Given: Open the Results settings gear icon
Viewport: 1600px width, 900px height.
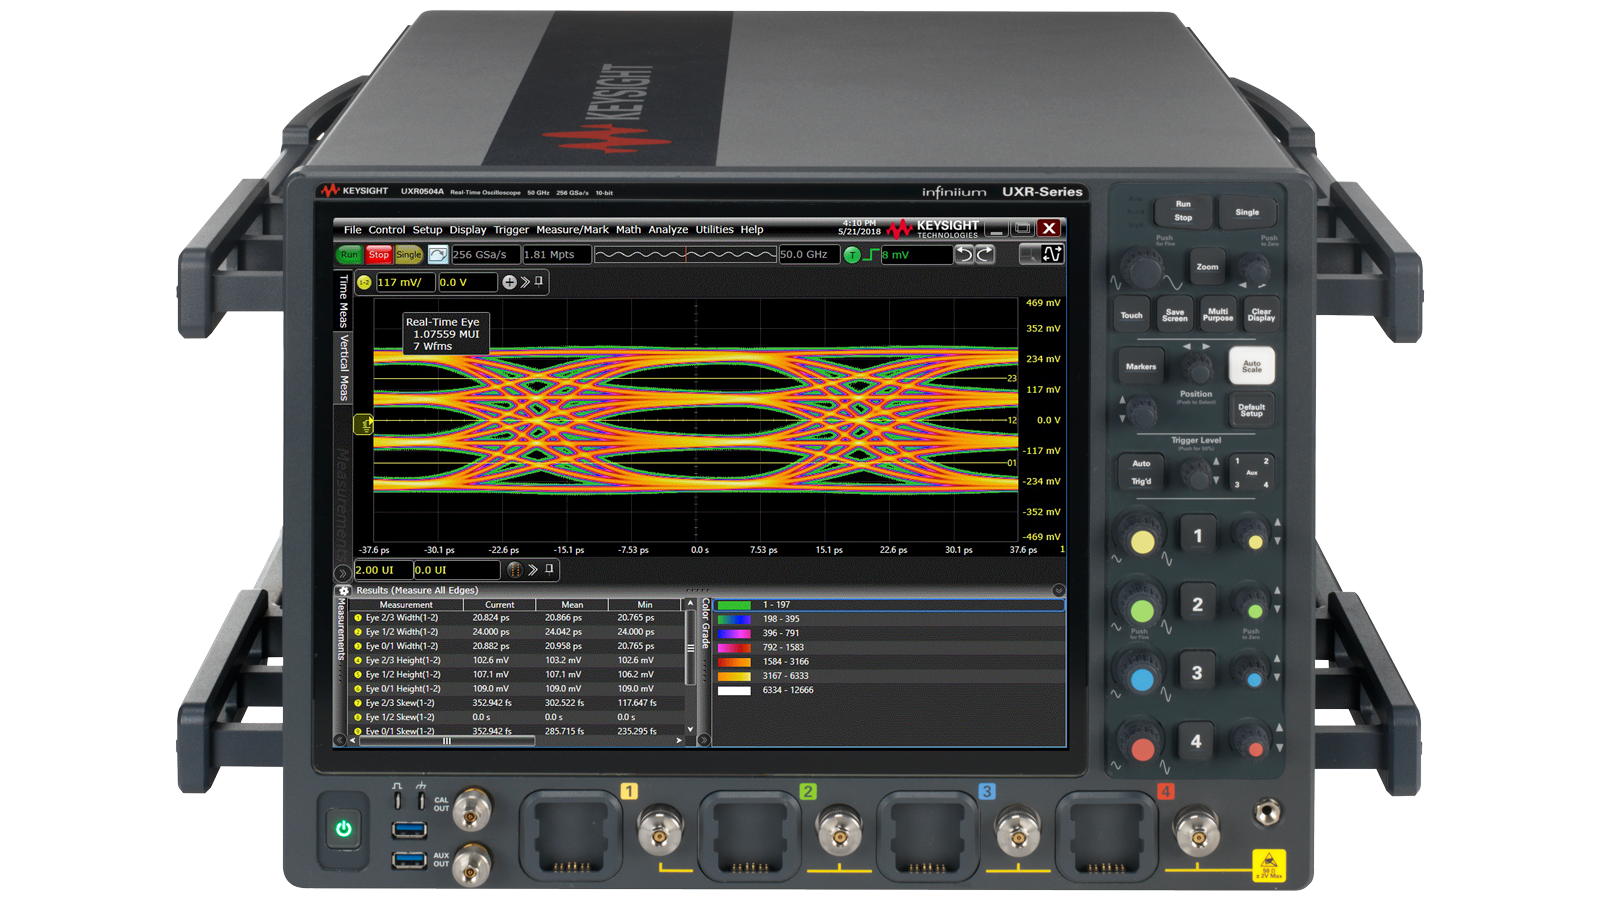Looking at the screenshot, I should click(344, 591).
